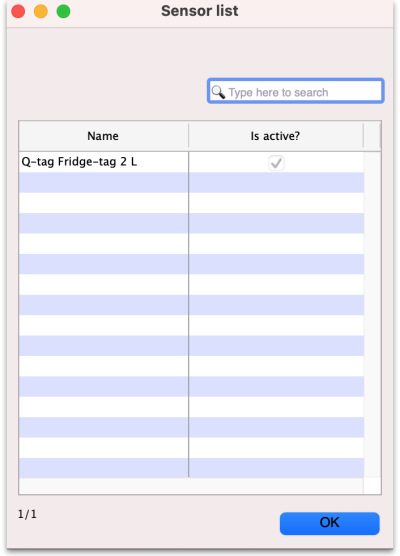
Task: Minimize the window using the yellow button
Action: pyautogui.click(x=41, y=11)
